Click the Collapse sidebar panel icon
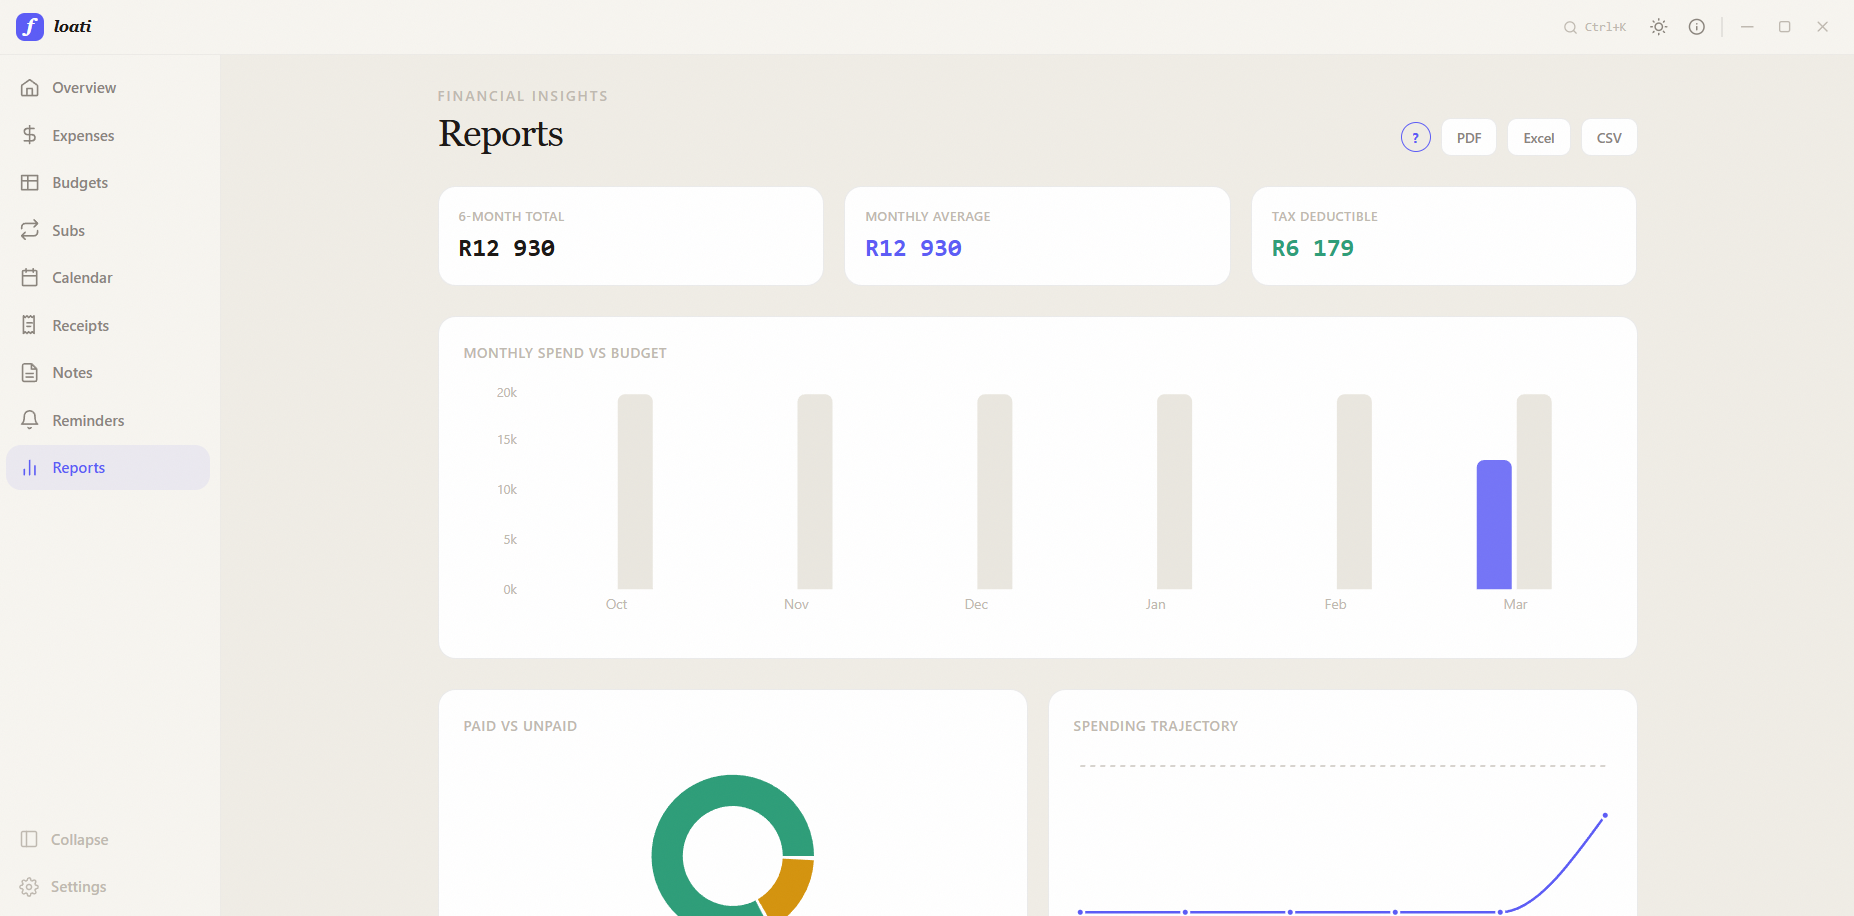Viewport: 1854px width, 916px height. pyautogui.click(x=29, y=839)
